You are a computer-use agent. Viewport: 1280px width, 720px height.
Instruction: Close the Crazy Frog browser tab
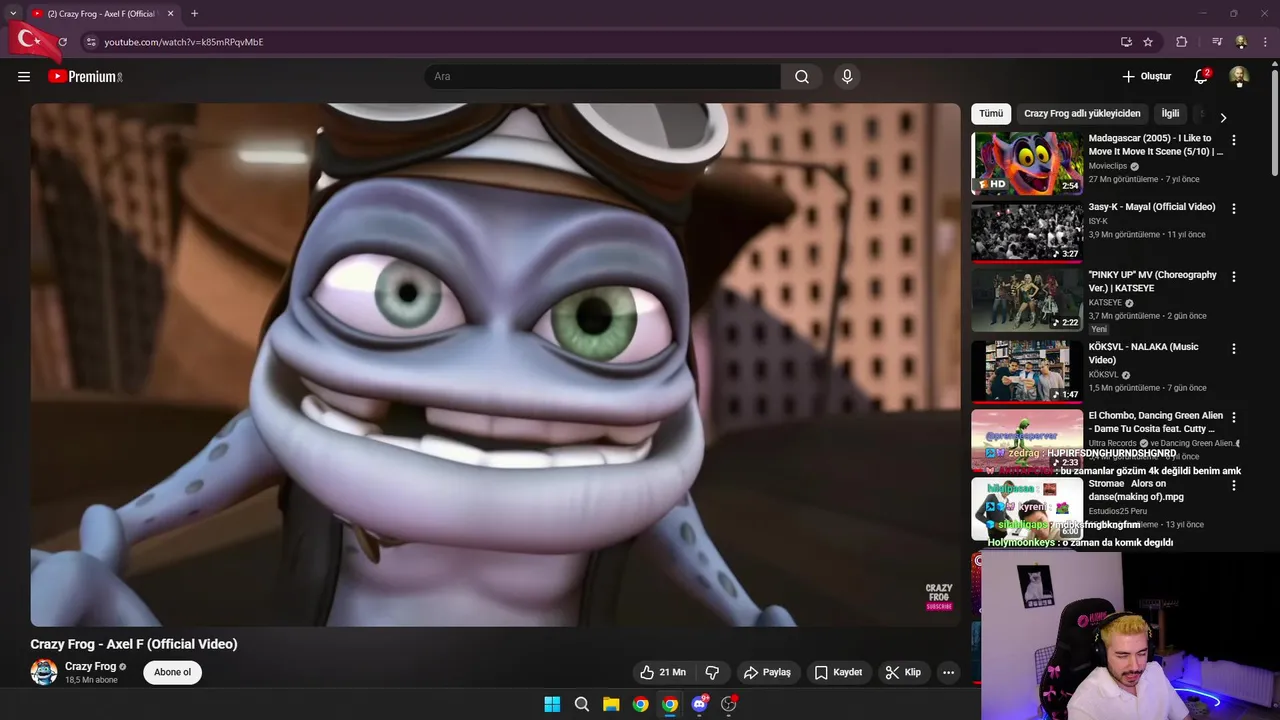(170, 14)
